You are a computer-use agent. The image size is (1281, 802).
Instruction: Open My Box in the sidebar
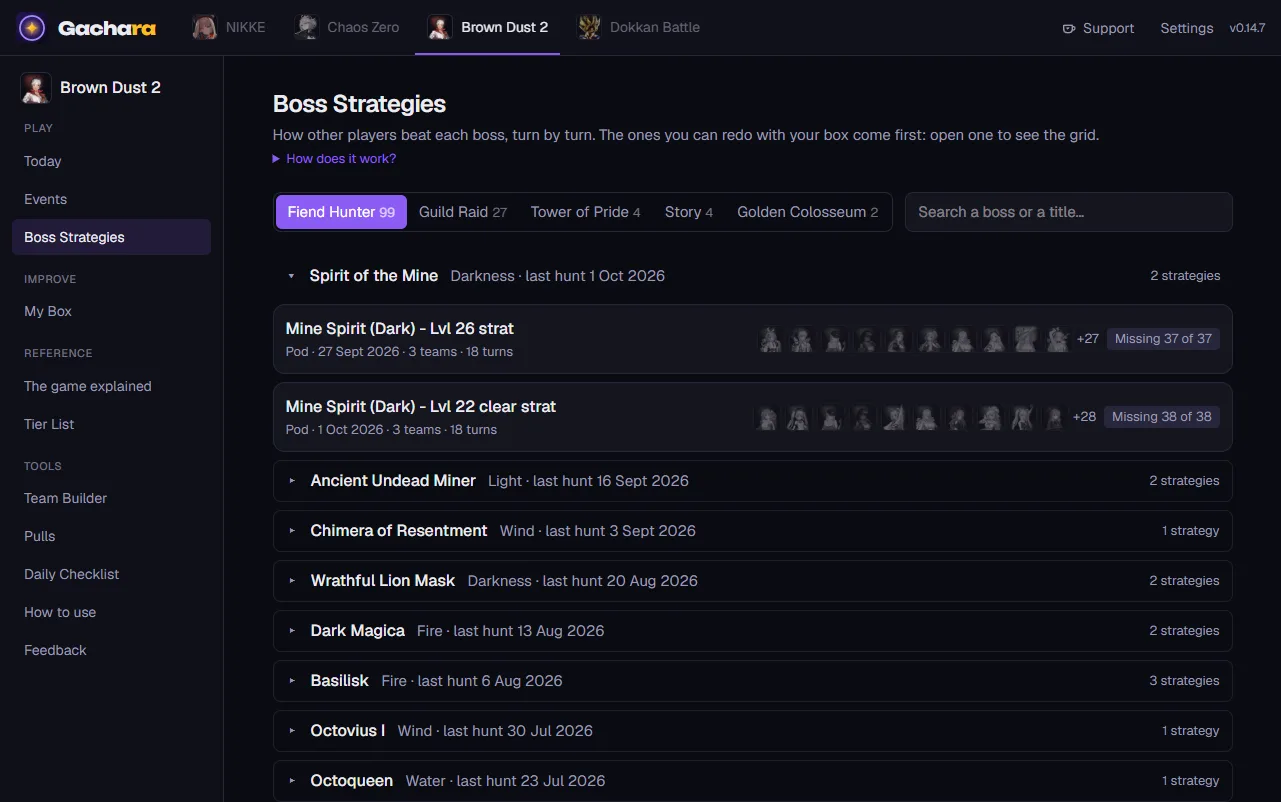click(x=111, y=311)
